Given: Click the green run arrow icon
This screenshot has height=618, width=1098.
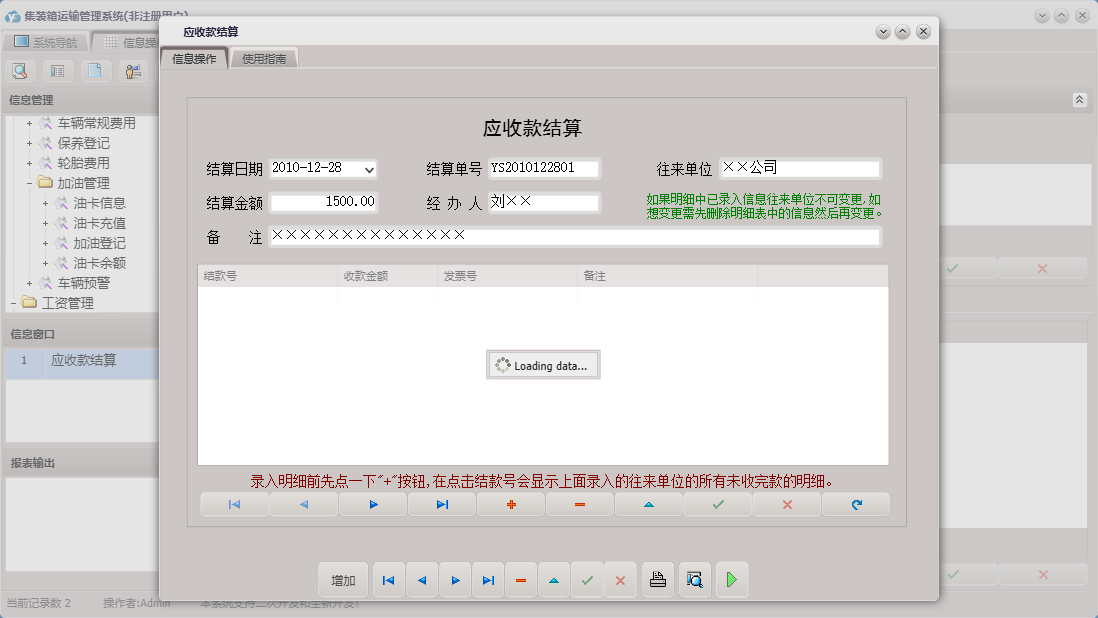Looking at the screenshot, I should 731,580.
